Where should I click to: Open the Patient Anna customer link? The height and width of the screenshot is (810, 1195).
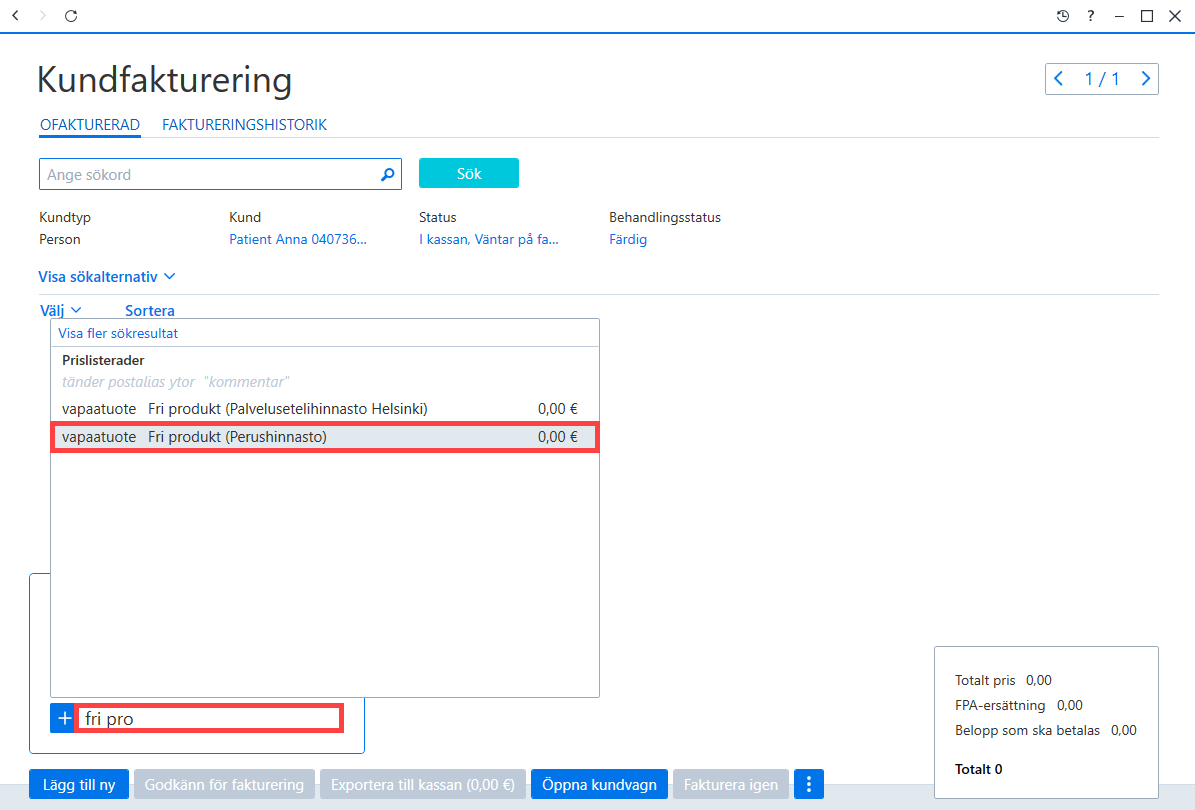[x=298, y=239]
